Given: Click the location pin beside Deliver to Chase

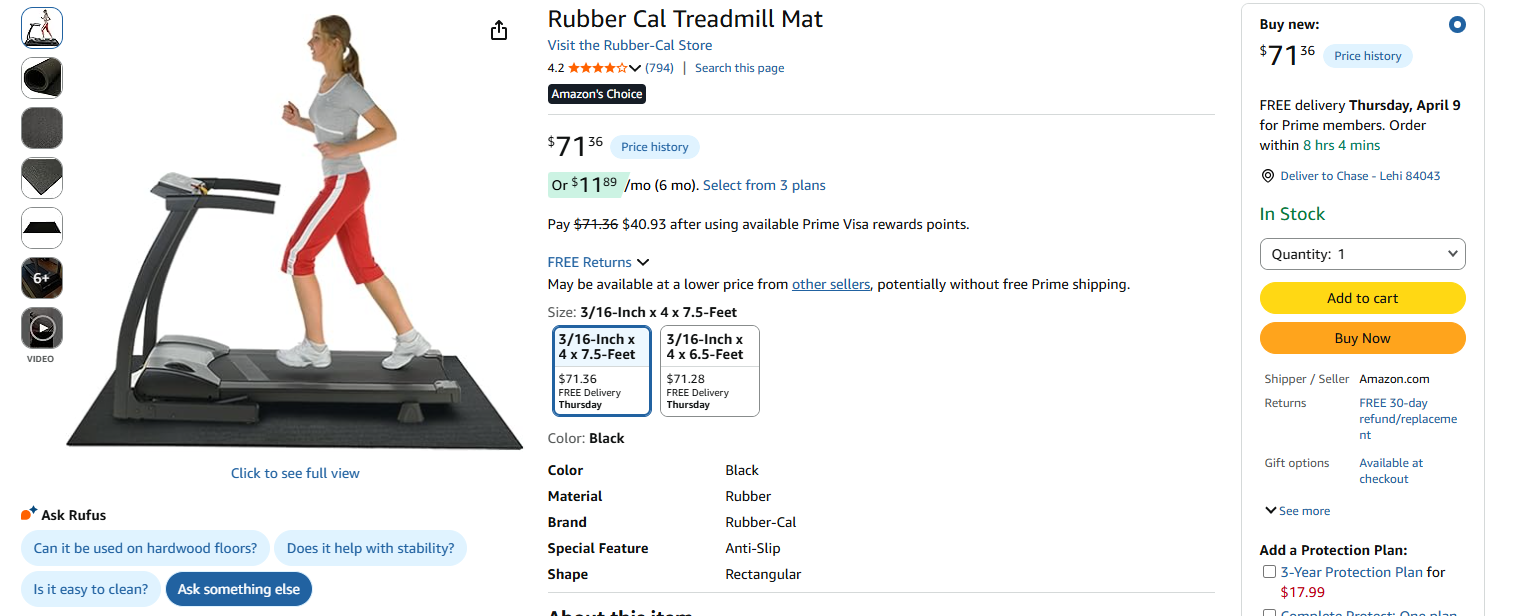Looking at the screenshot, I should [x=1266, y=175].
